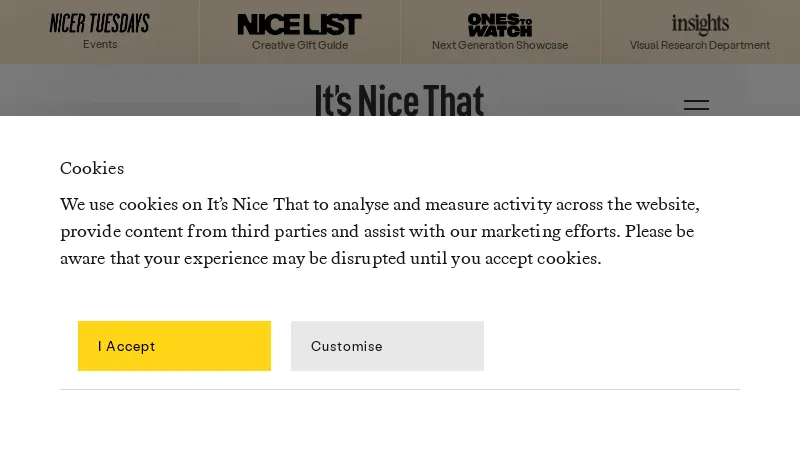Click the Nicer Tuesdays logo
Viewport: 800px width, 450px height.
click(100, 23)
